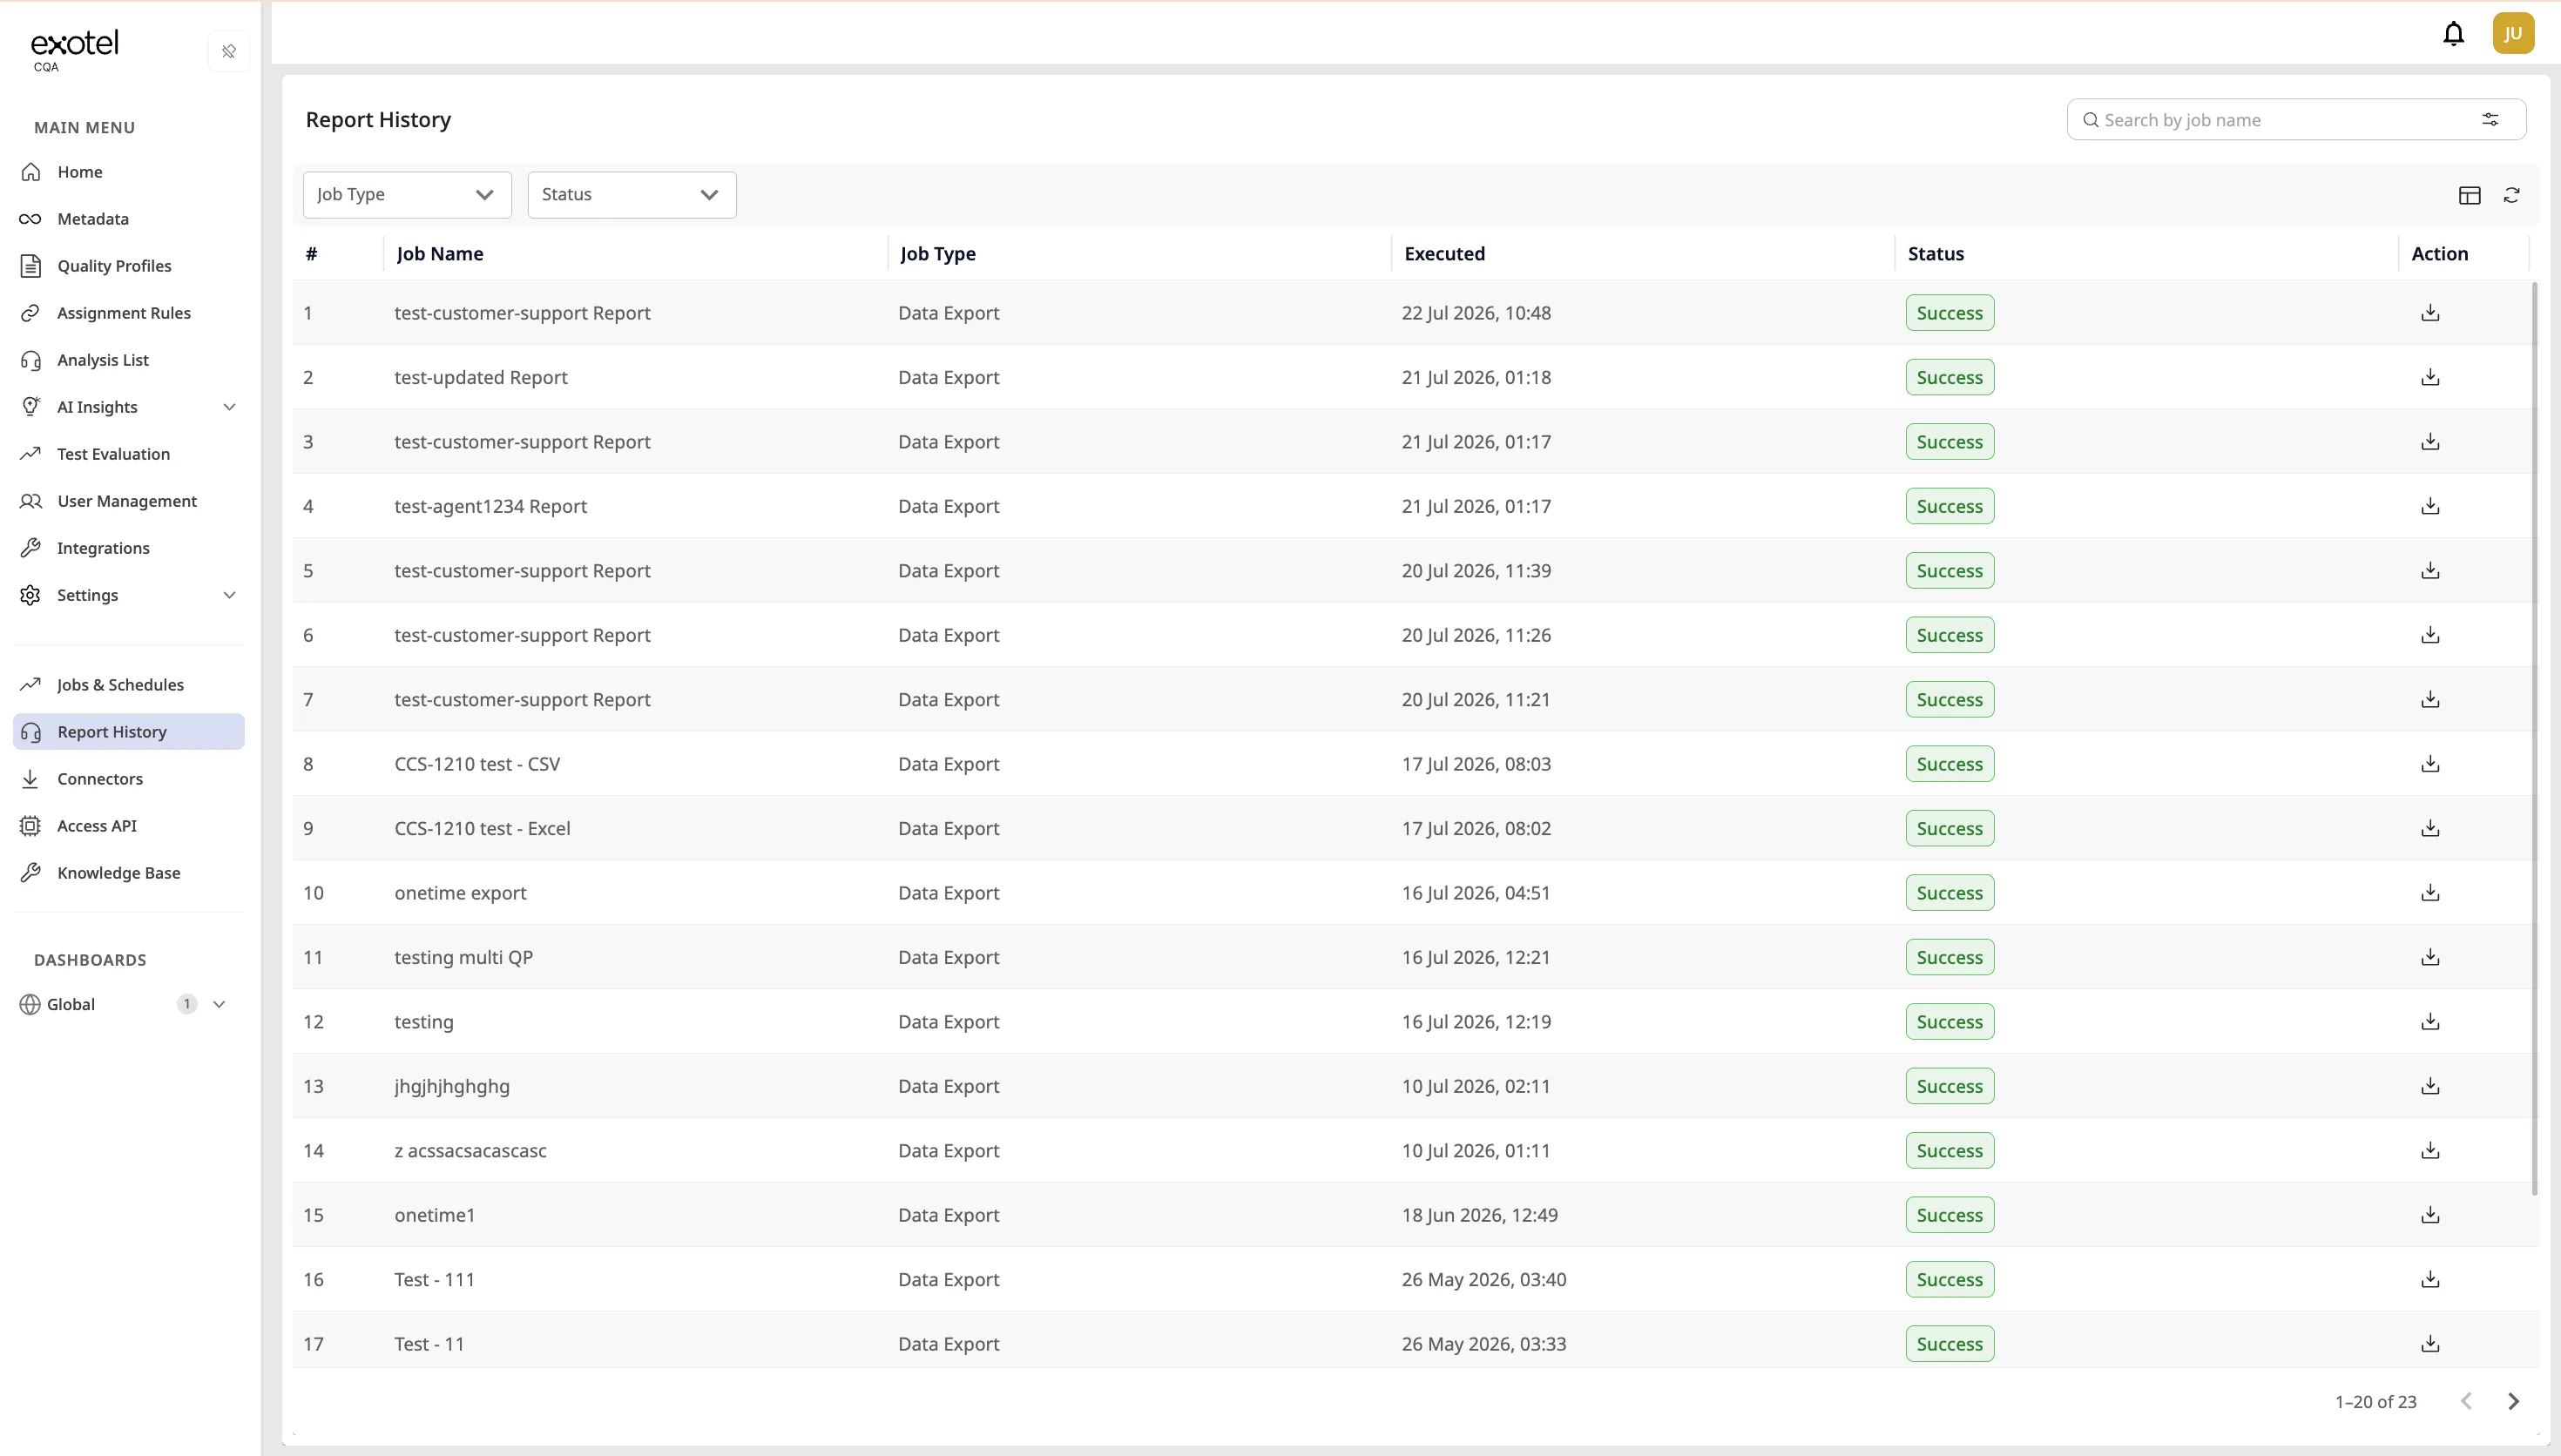Viewport: 2561px width, 1456px height.
Task: Open the notifications bell
Action: pyautogui.click(x=2453, y=34)
